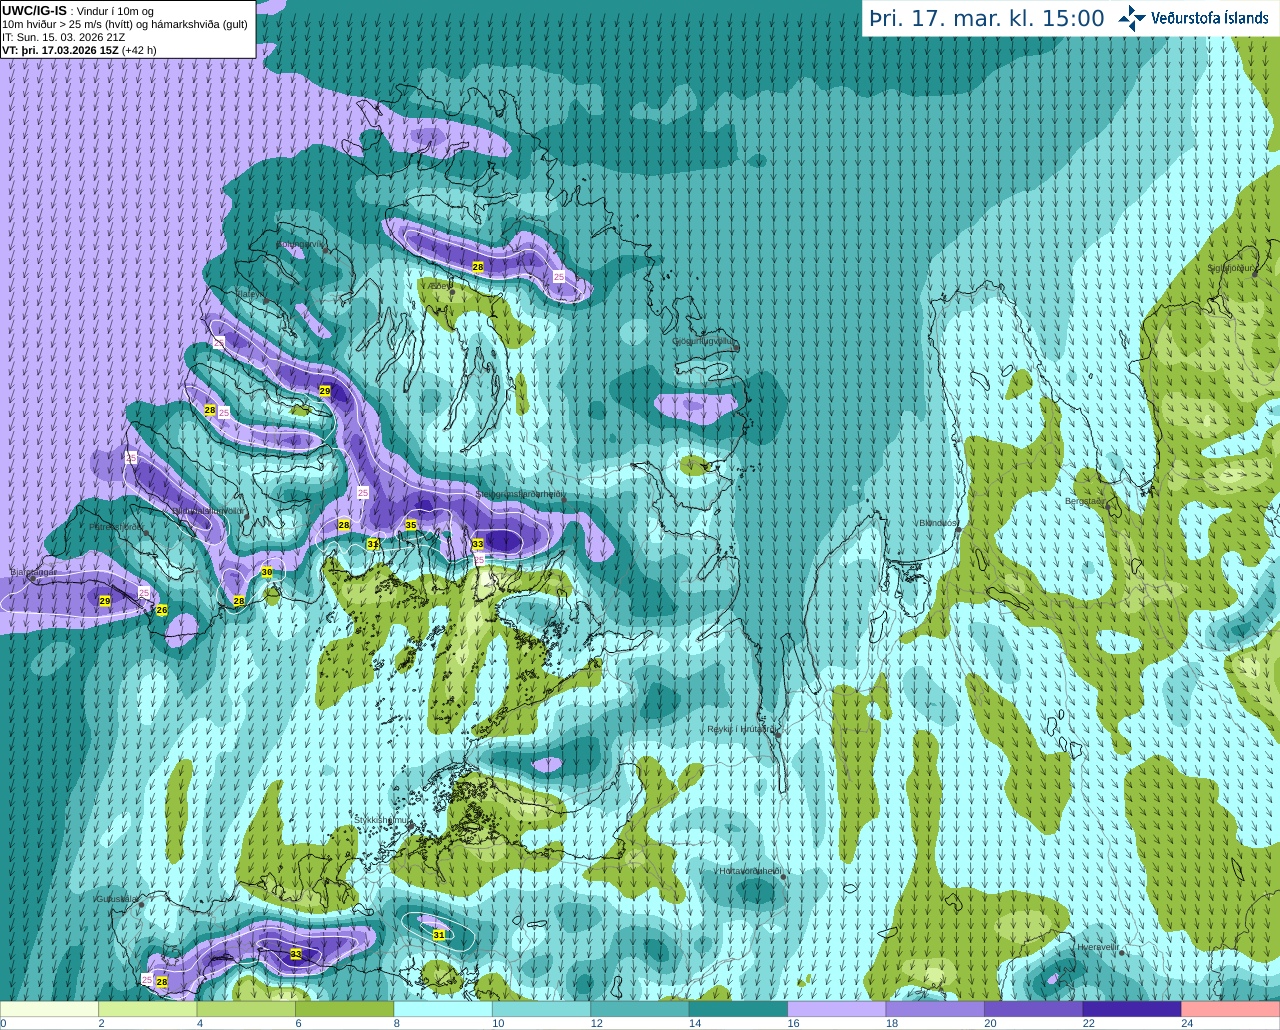Click the Siglufjörður station label
Viewport: 1280px width, 1030px height.
1231,268
